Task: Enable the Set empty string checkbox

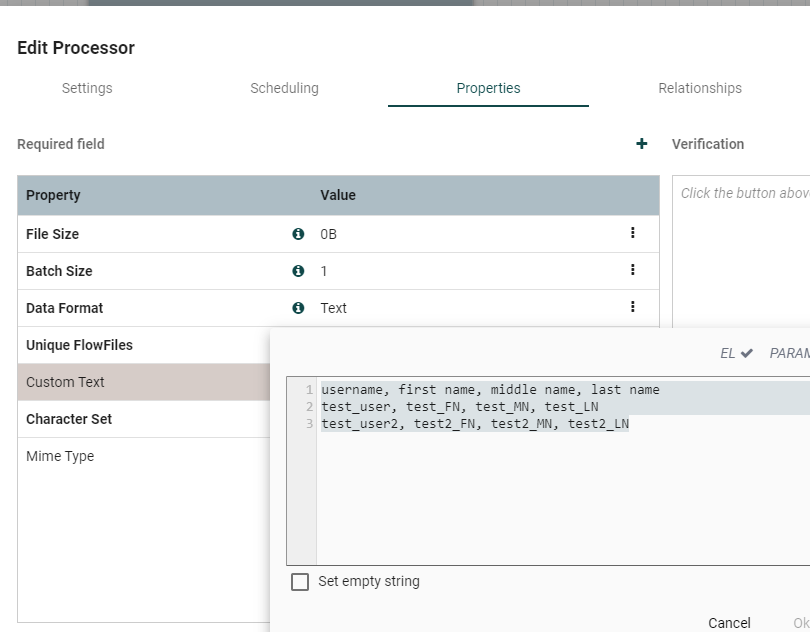Action: [x=300, y=582]
